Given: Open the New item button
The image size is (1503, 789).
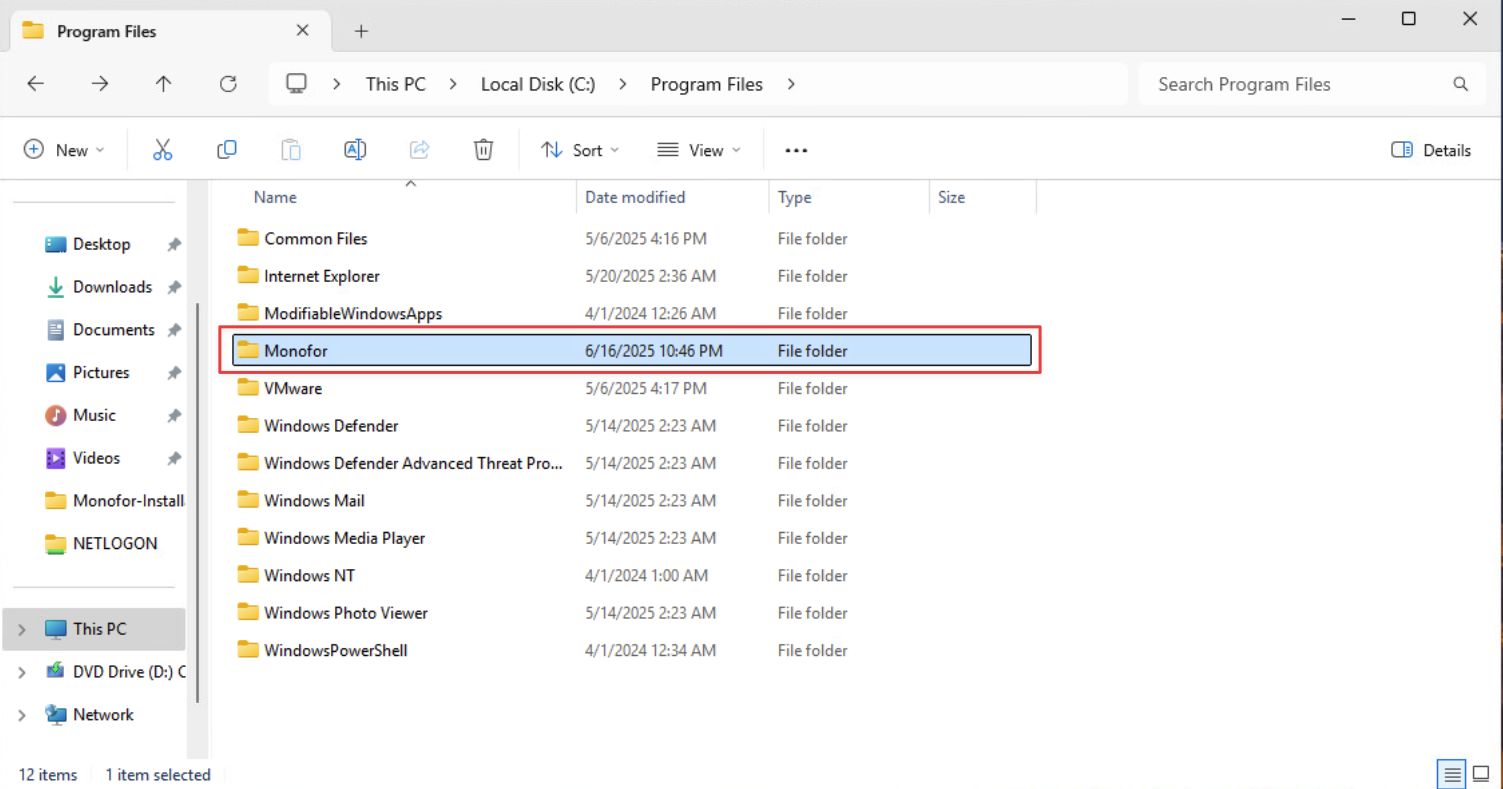Looking at the screenshot, I should 64,150.
